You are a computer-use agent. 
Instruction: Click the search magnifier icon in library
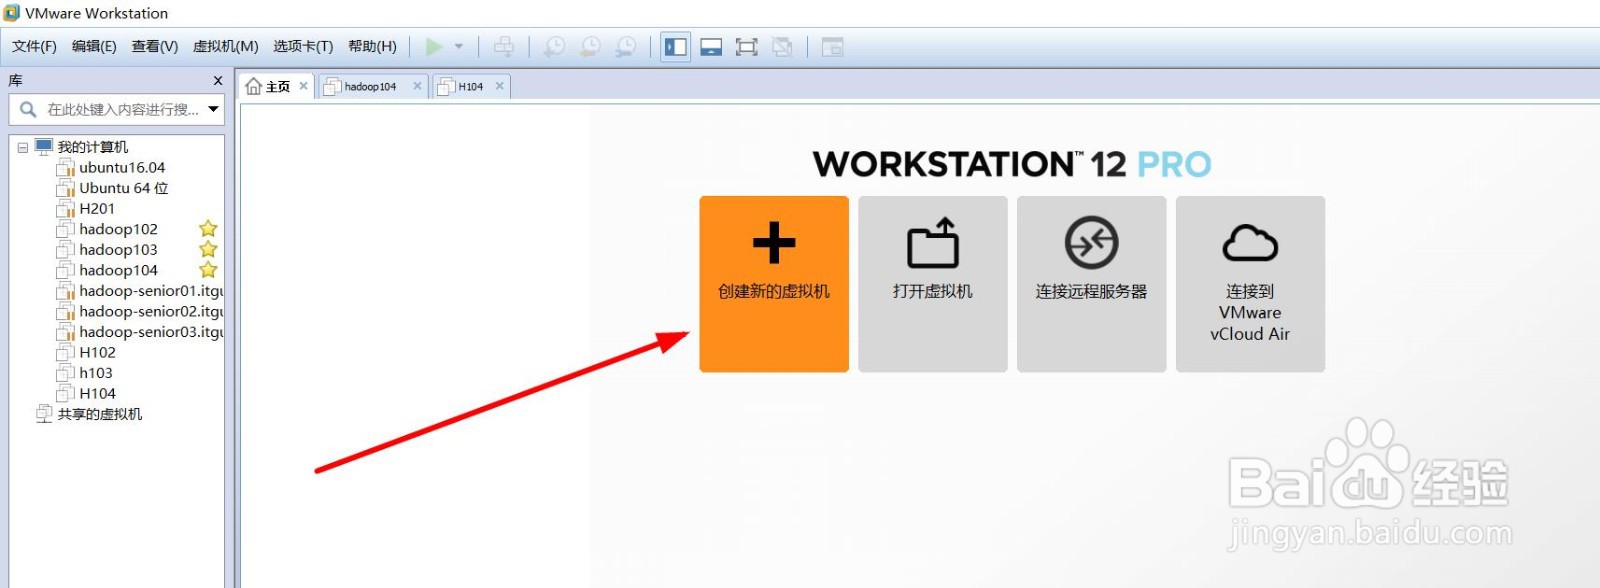pos(28,109)
